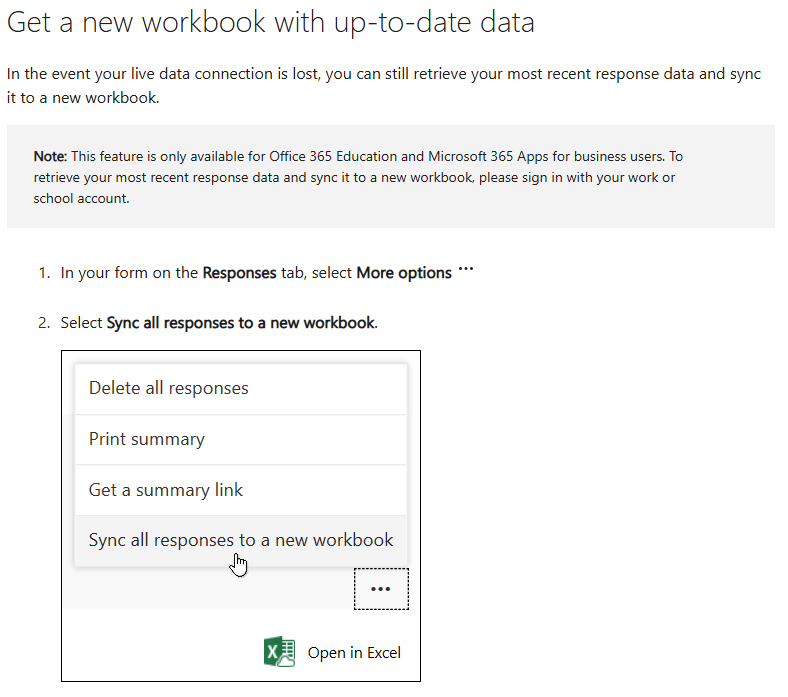The image size is (788, 697).
Task: Click the ellipsis icon after More options in step 1
Action: click(x=466, y=269)
